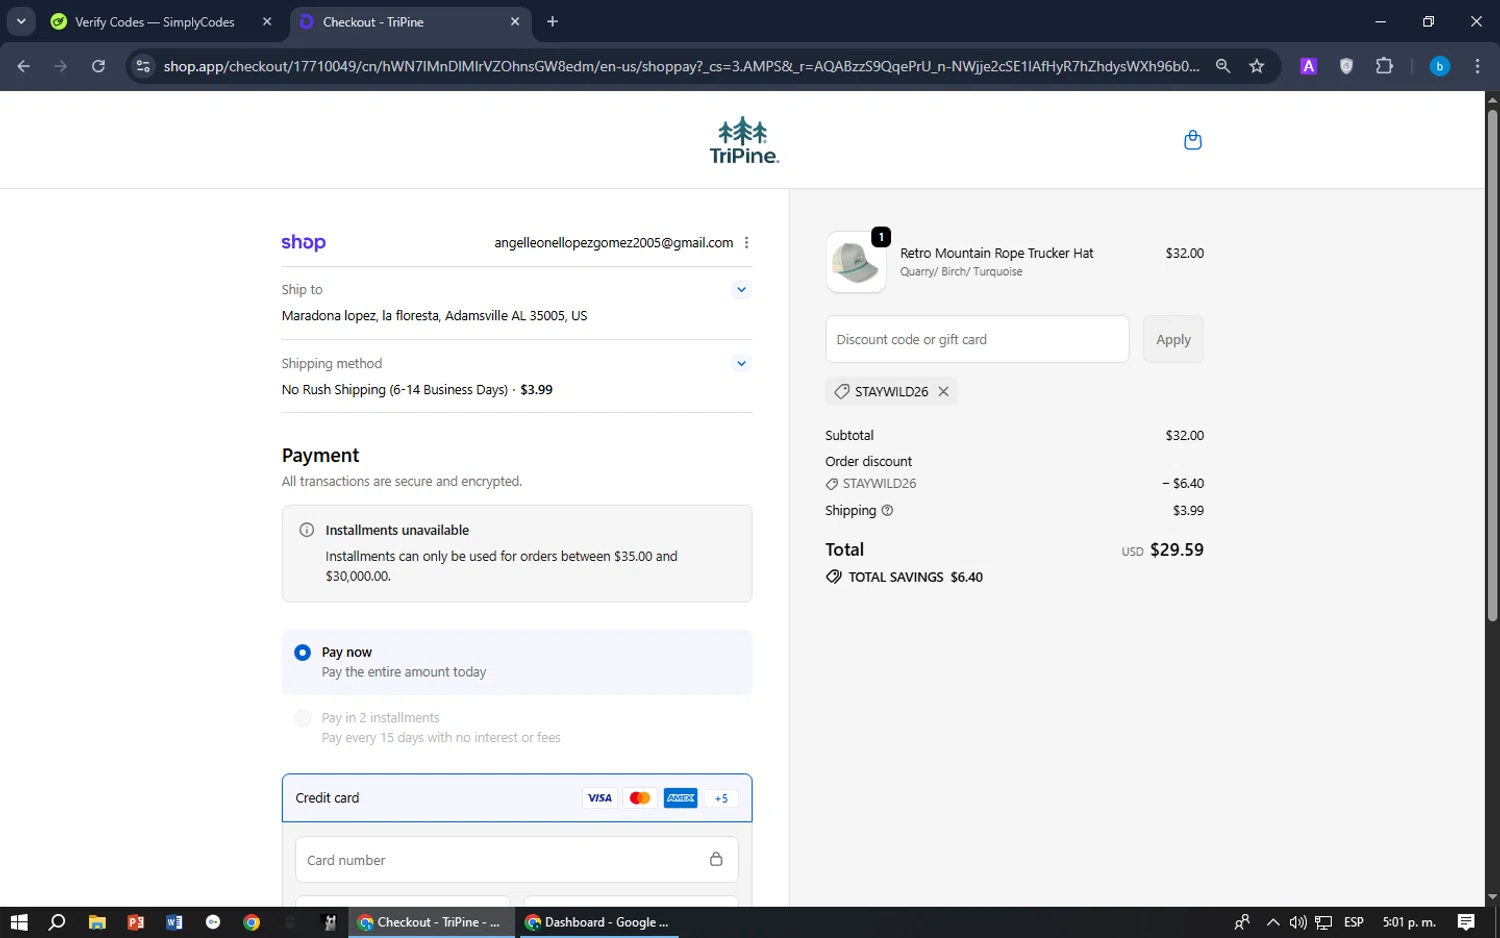This screenshot has height=938, width=1500.
Task: Open the Shop account options menu
Action: [x=746, y=243]
